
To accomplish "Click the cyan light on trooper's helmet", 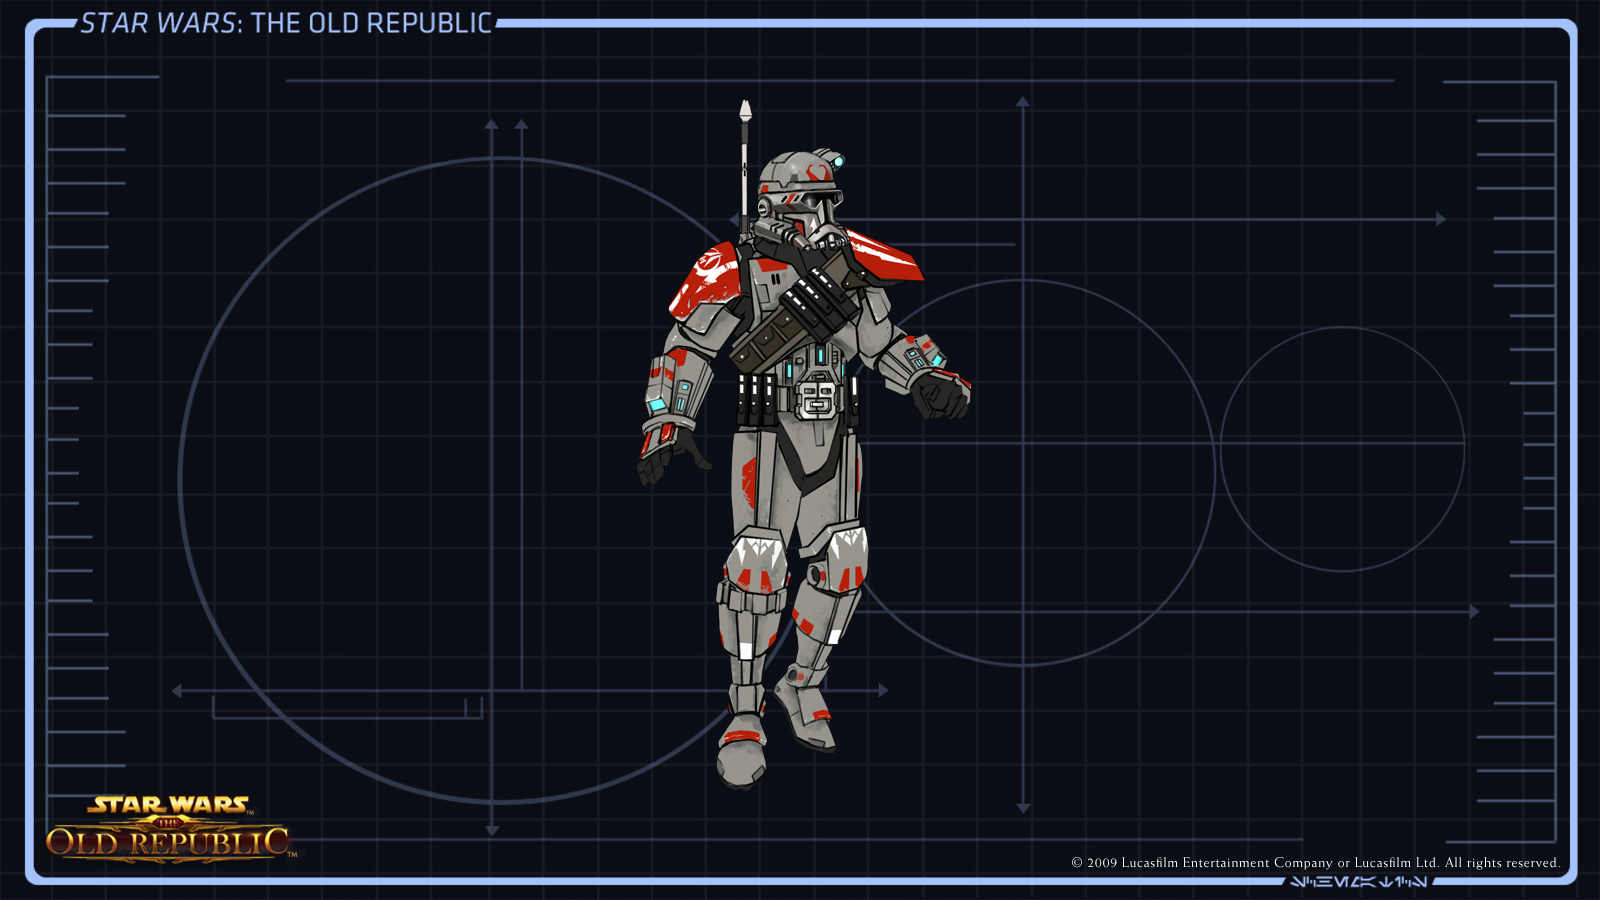I will point(837,160).
